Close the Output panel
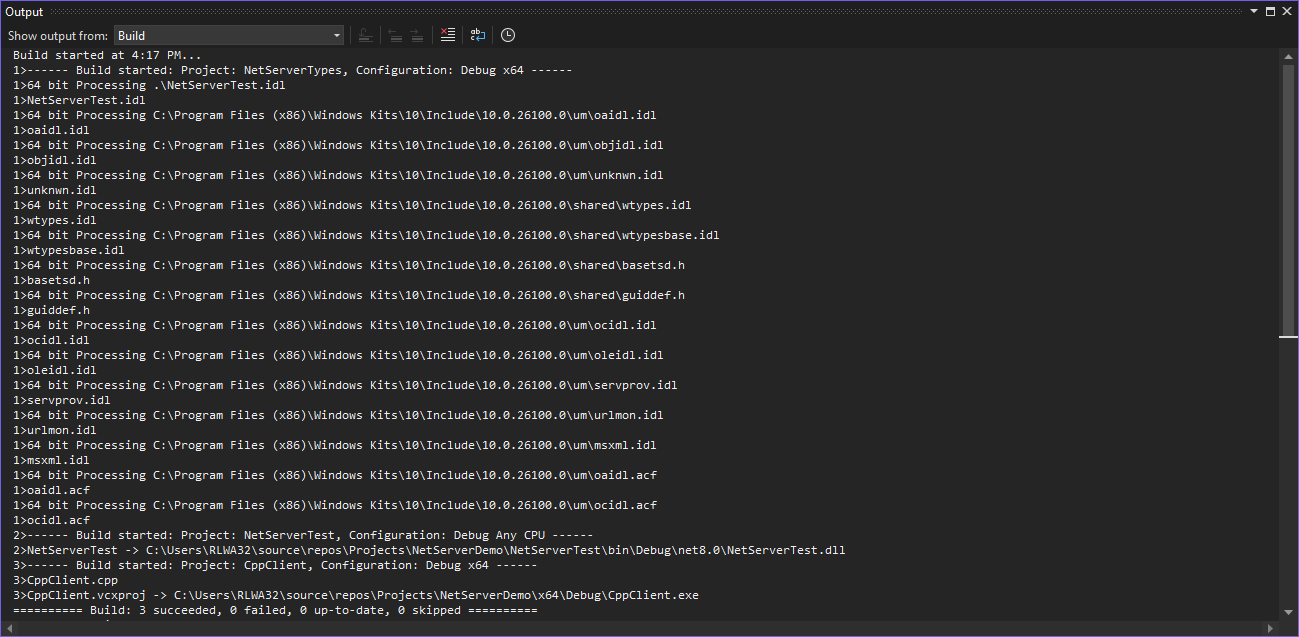This screenshot has height=637, width=1299. (1286, 12)
